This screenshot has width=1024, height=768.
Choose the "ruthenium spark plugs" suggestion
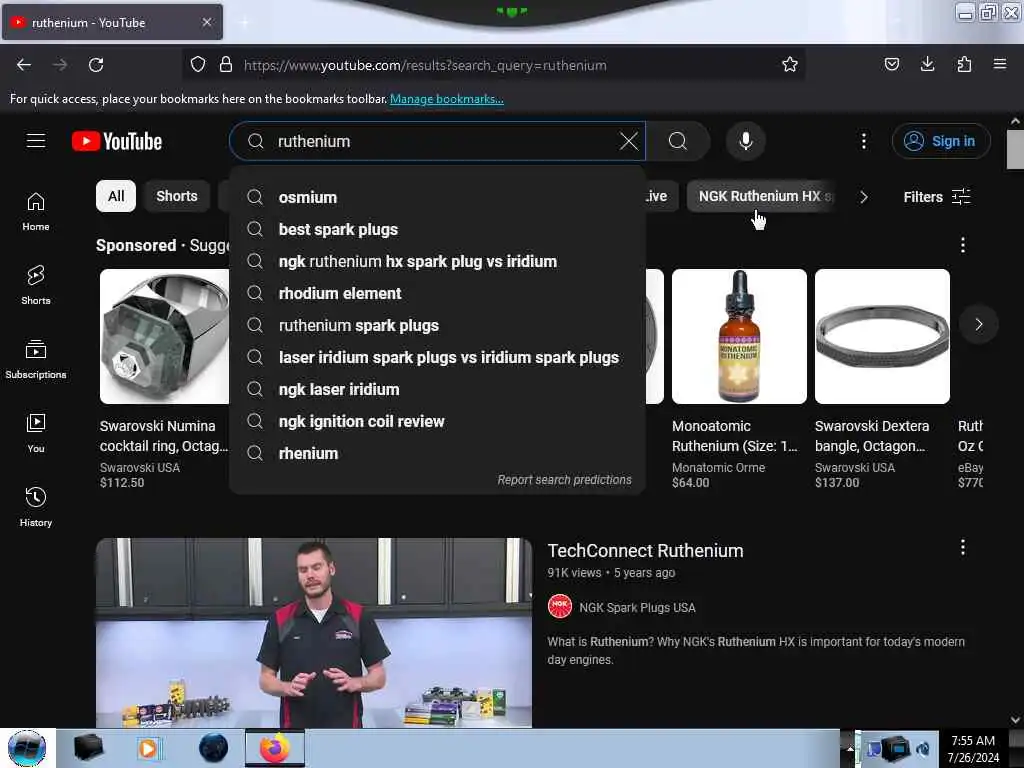[437, 325]
